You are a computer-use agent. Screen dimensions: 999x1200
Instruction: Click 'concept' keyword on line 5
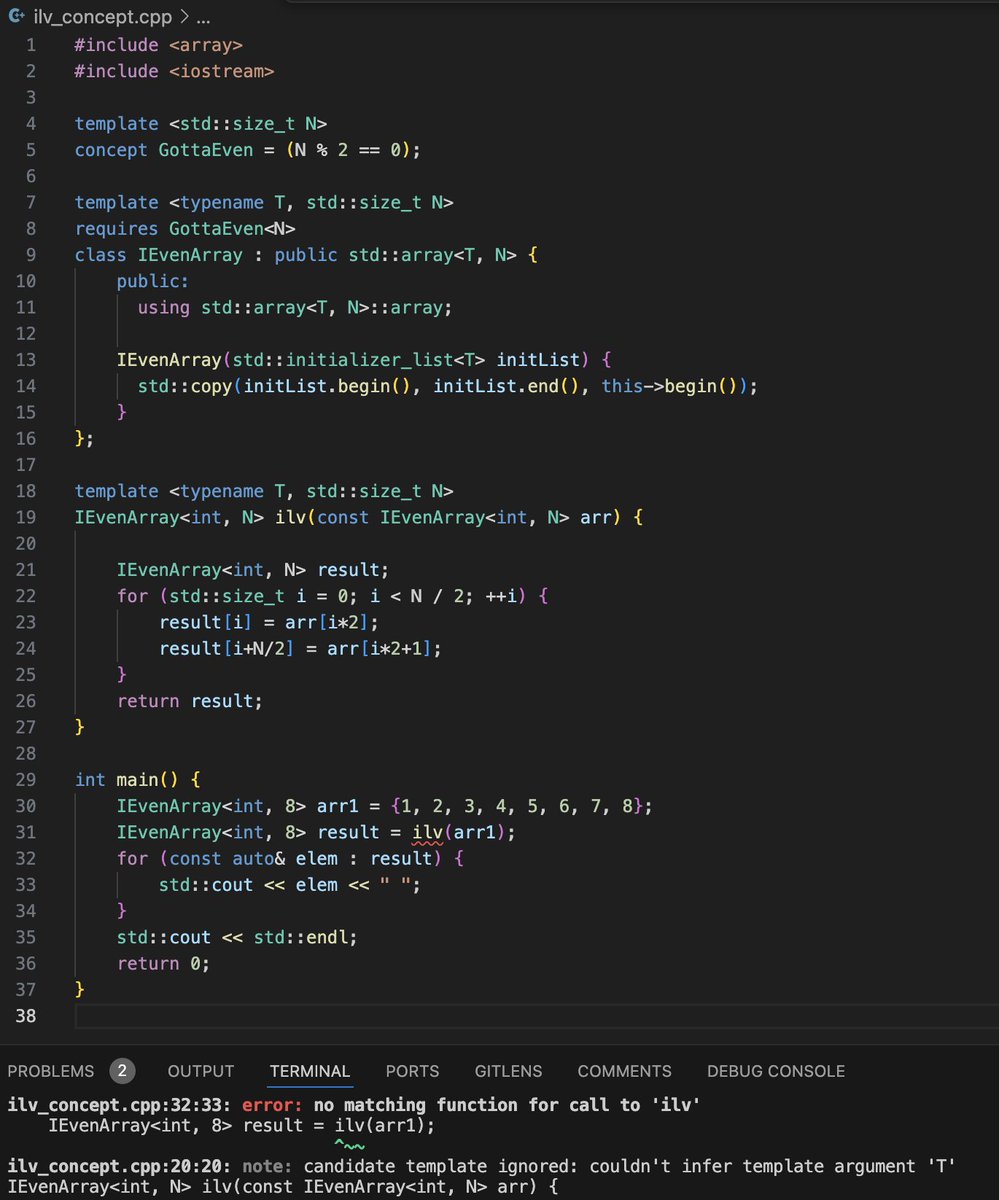pos(111,150)
